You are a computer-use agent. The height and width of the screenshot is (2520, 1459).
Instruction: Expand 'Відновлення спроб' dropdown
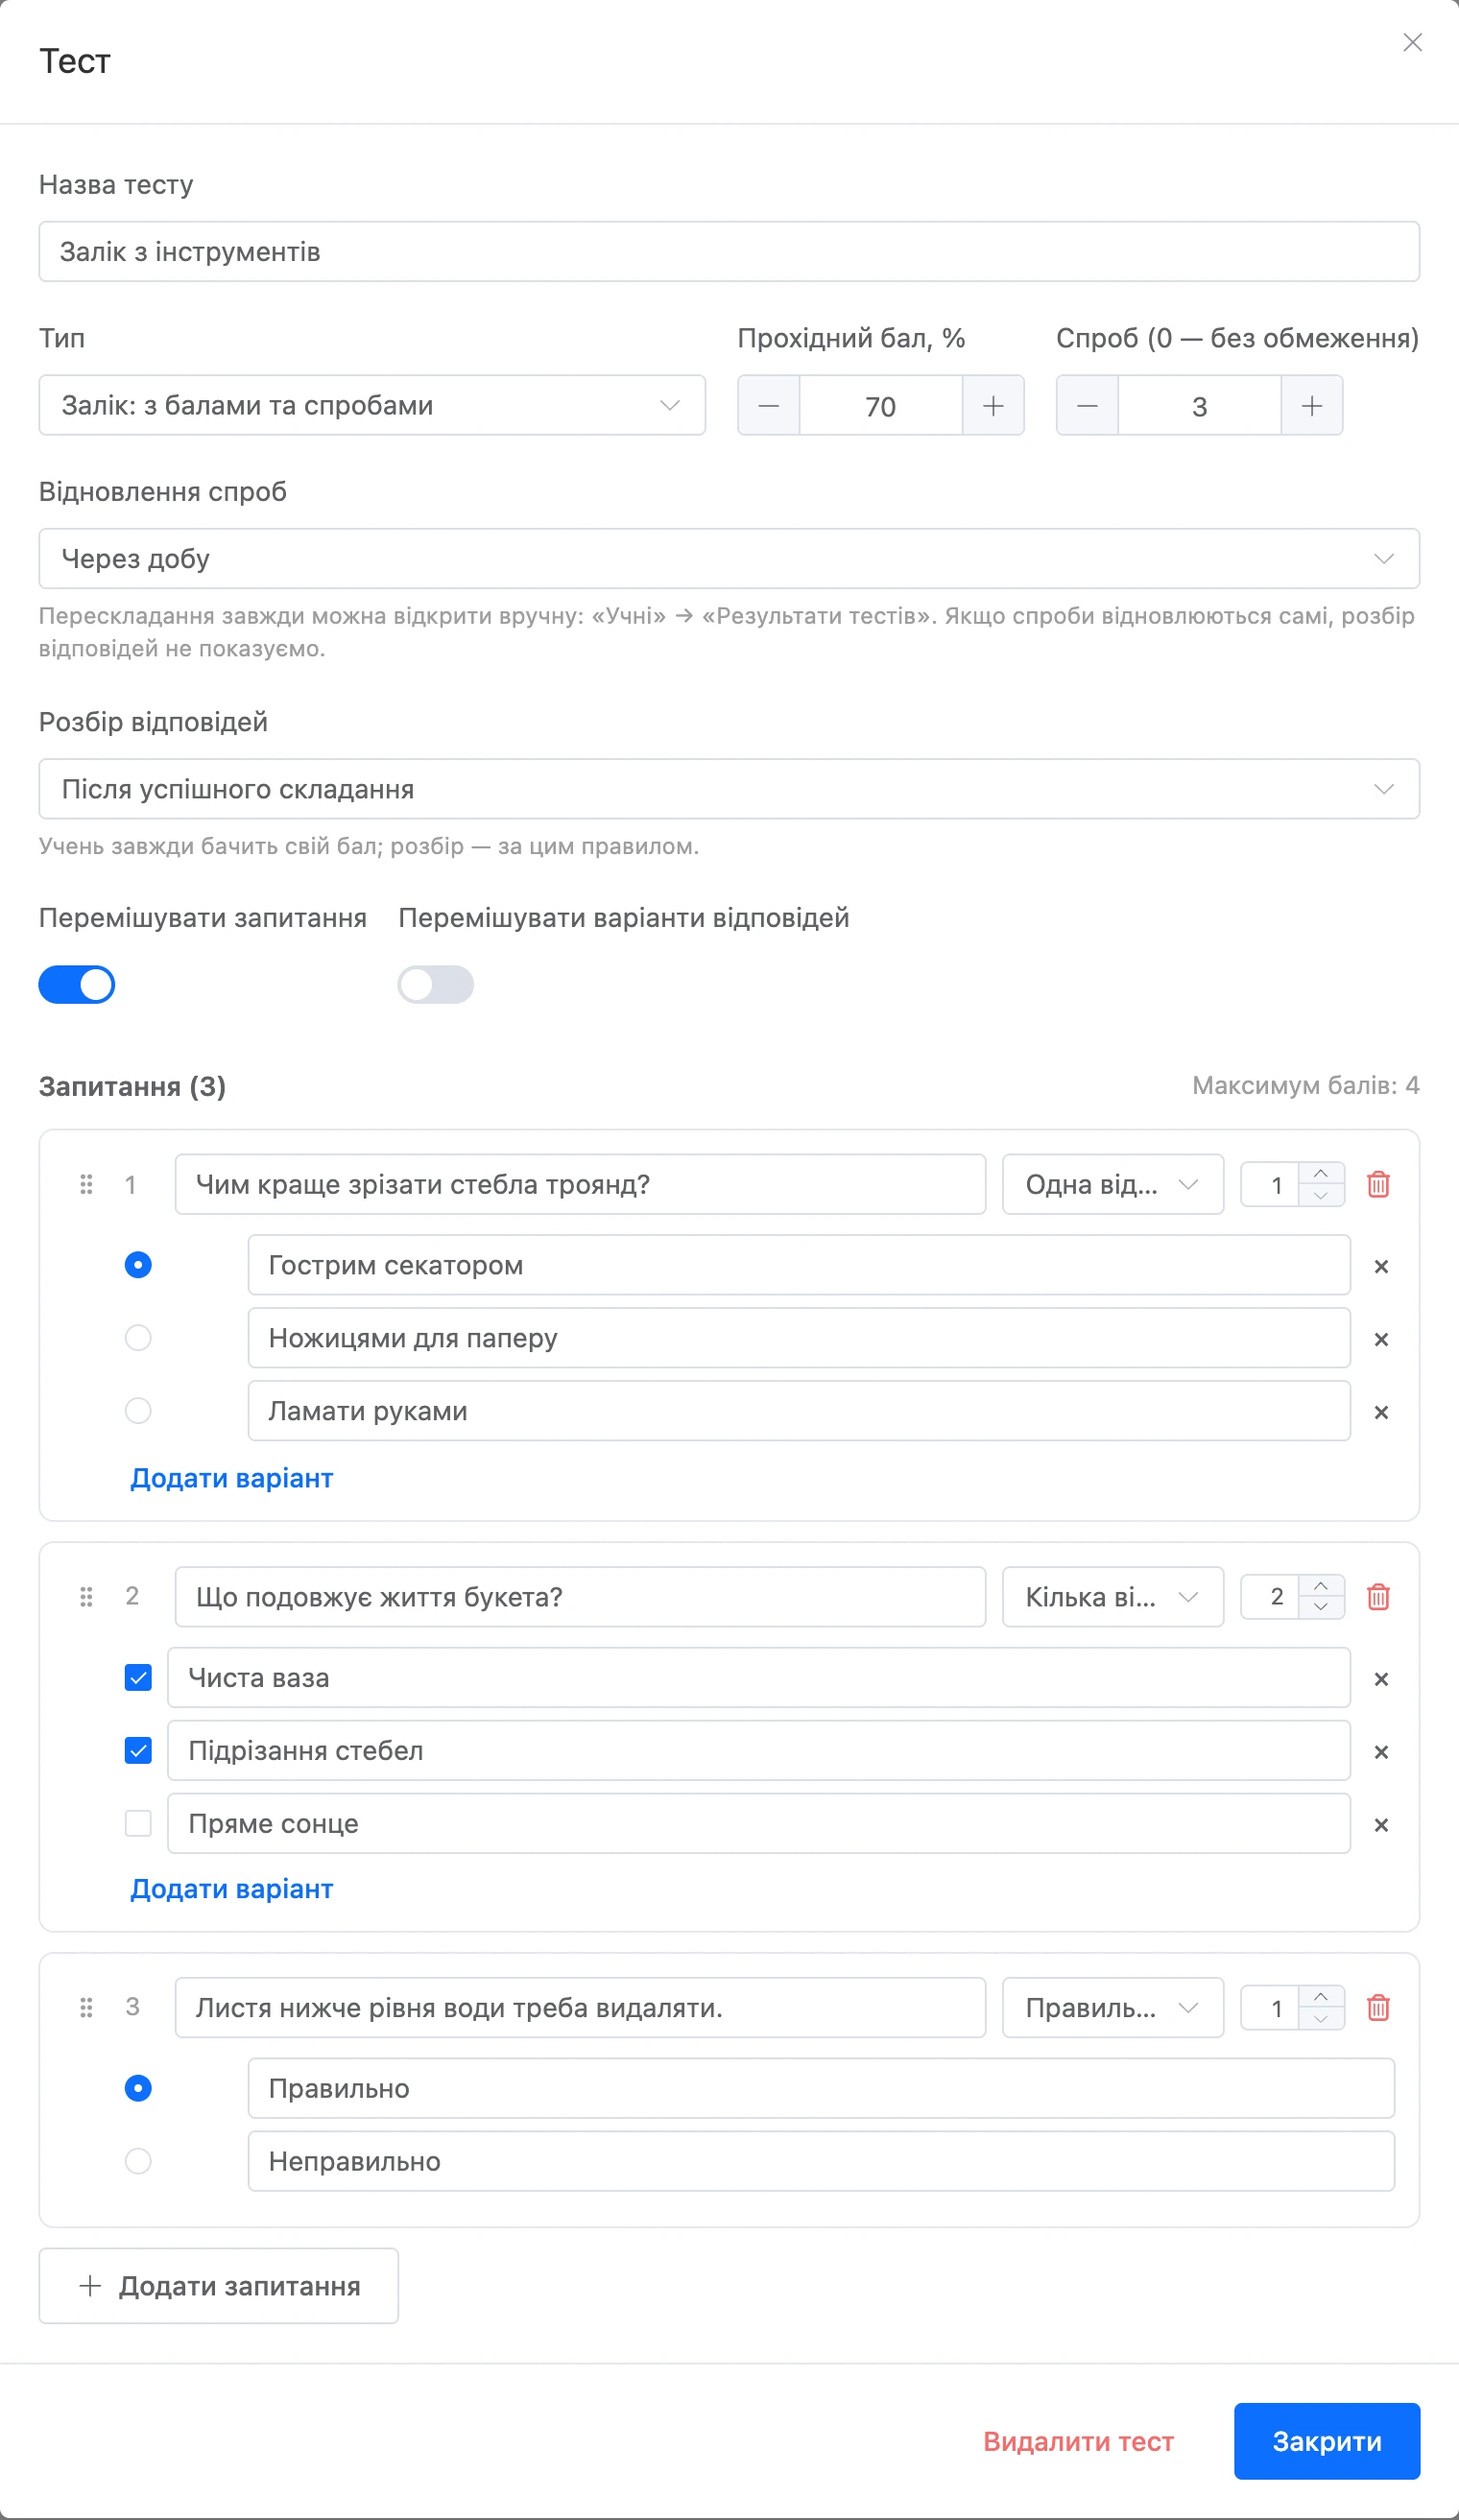[729, 558]
